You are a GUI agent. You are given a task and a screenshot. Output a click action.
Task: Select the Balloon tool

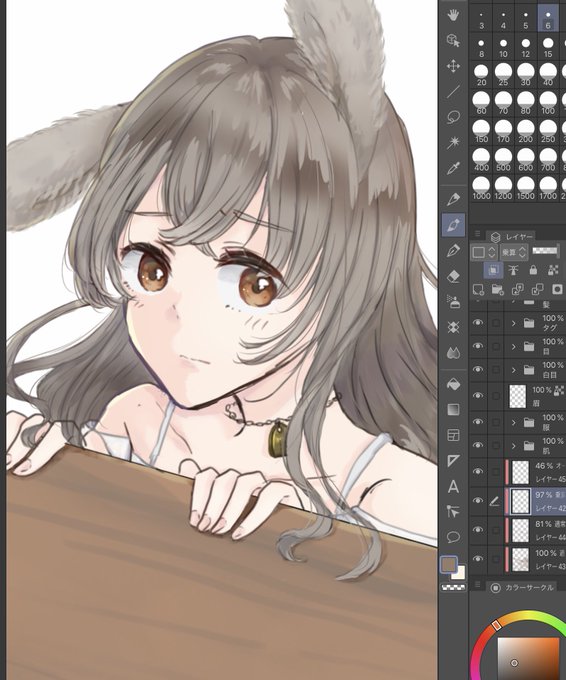[453, 537]
